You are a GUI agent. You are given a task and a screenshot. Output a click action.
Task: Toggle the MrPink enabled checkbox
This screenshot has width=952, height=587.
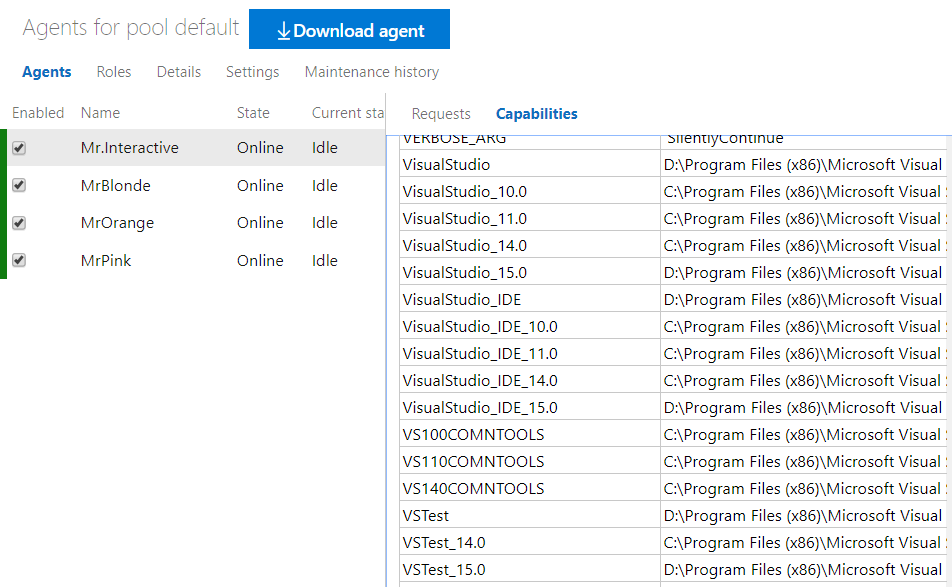point(19,260)
